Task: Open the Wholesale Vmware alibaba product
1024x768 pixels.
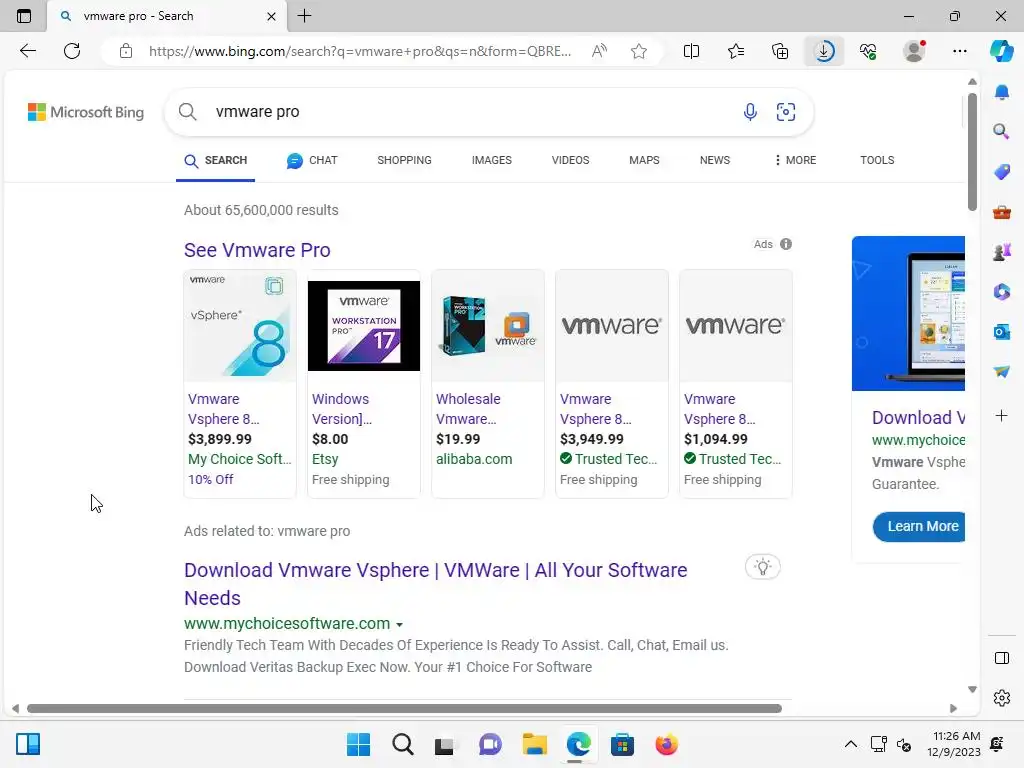Action: 488,384
